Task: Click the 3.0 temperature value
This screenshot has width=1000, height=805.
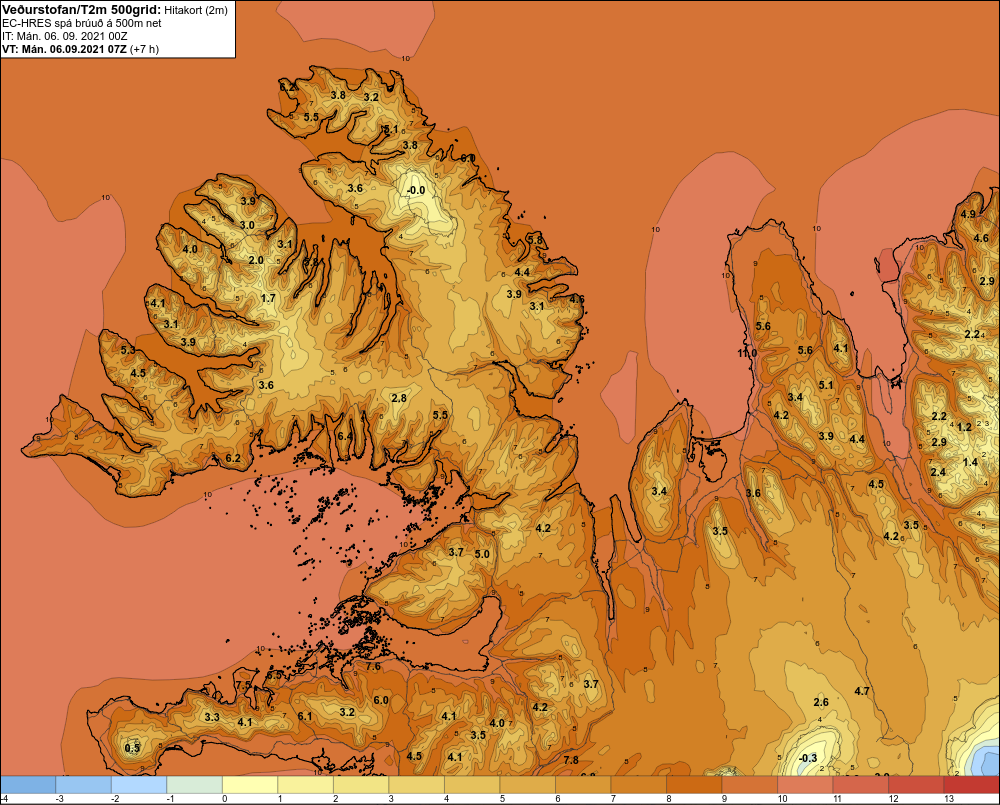Action: click(x=247, y=225)
